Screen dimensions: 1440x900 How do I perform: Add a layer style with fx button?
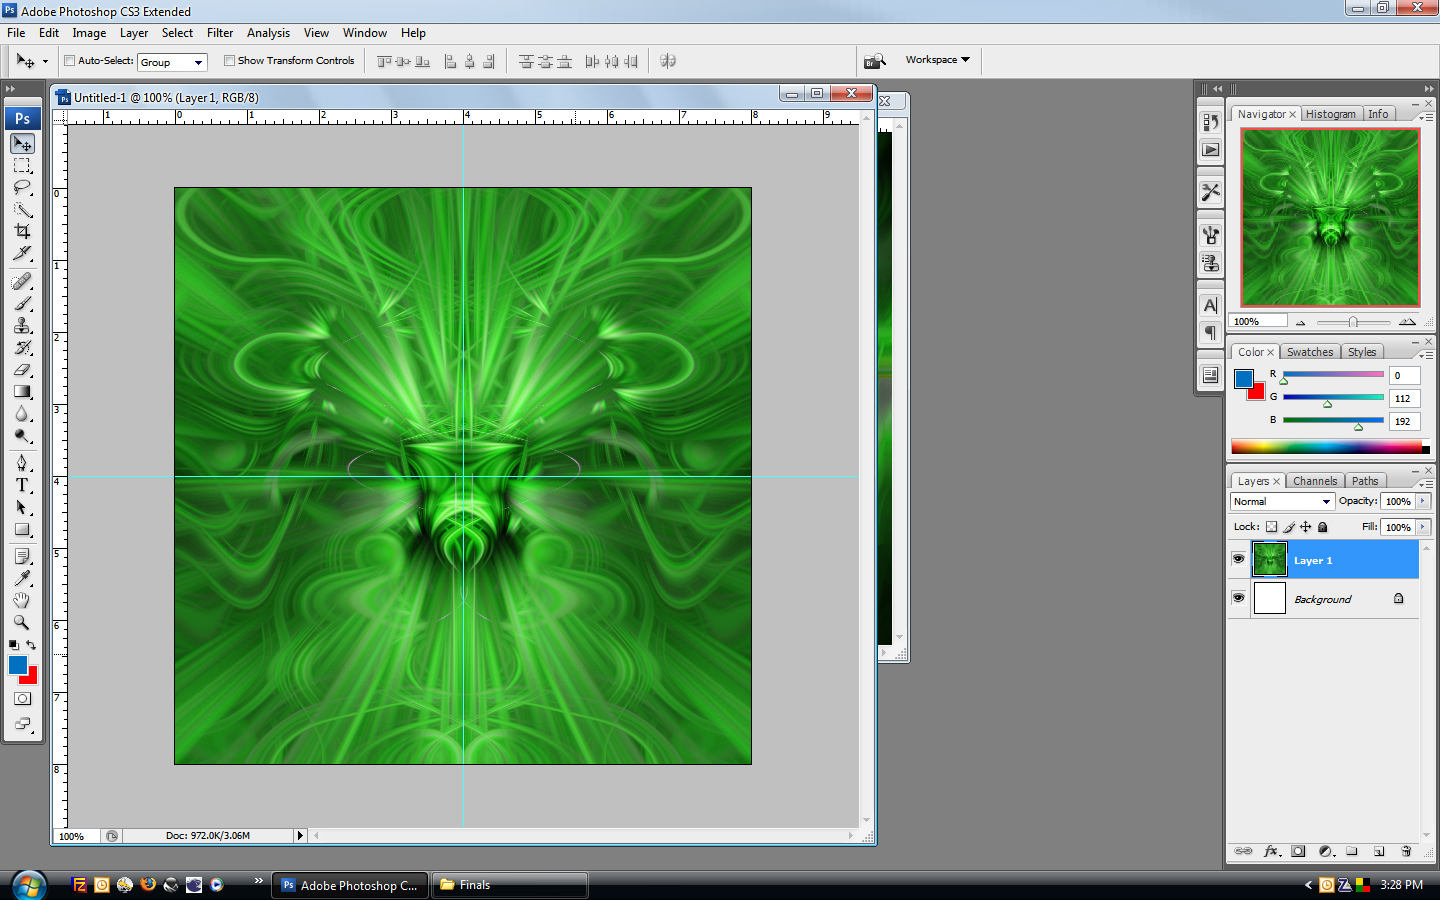(1271, 851)
